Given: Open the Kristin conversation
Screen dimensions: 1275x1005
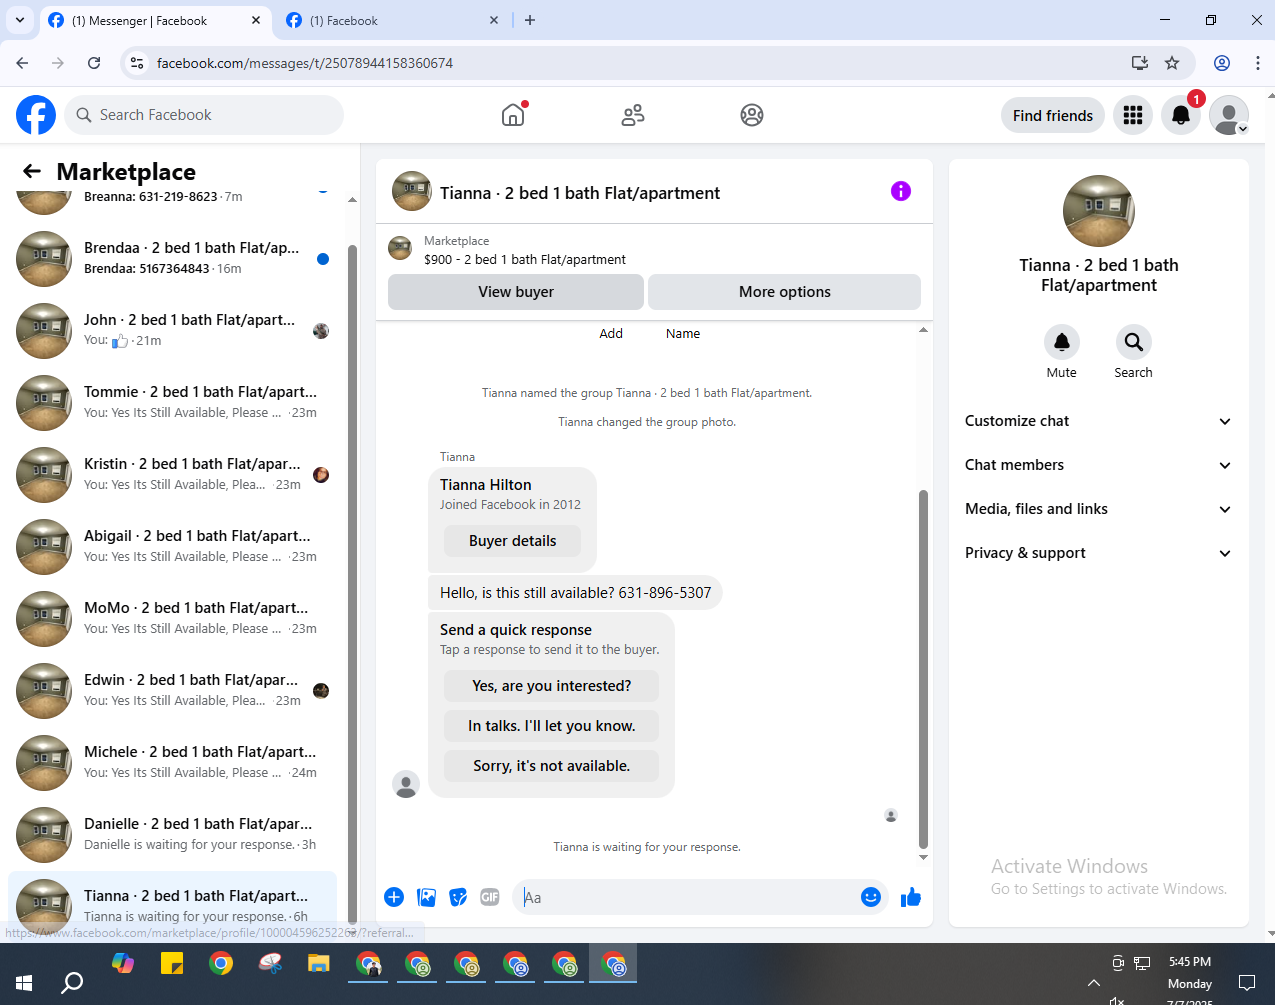Looking at the screenshot, I should pyautogui.click(x=172, y=475).
